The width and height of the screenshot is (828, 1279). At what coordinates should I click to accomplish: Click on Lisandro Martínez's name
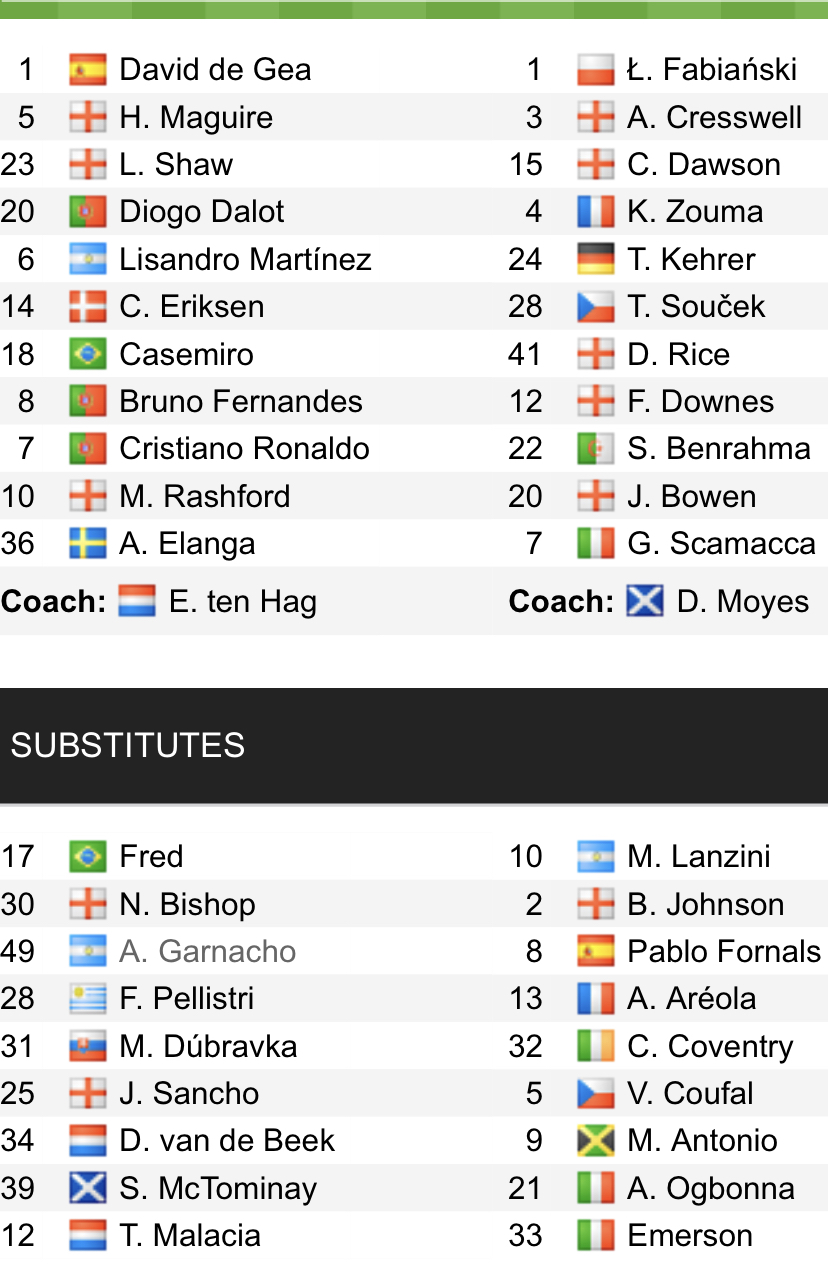click(x=245, y=260)
